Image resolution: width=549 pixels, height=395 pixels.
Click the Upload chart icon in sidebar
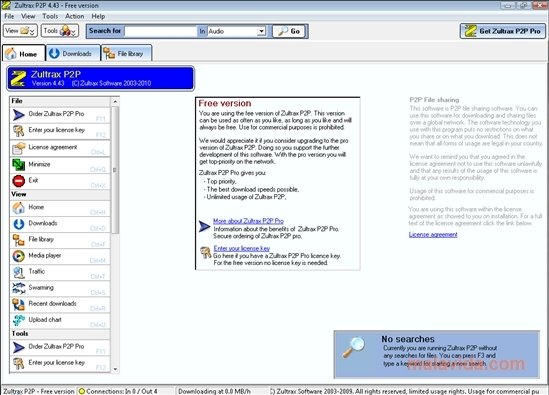click(x=19, y=320)
